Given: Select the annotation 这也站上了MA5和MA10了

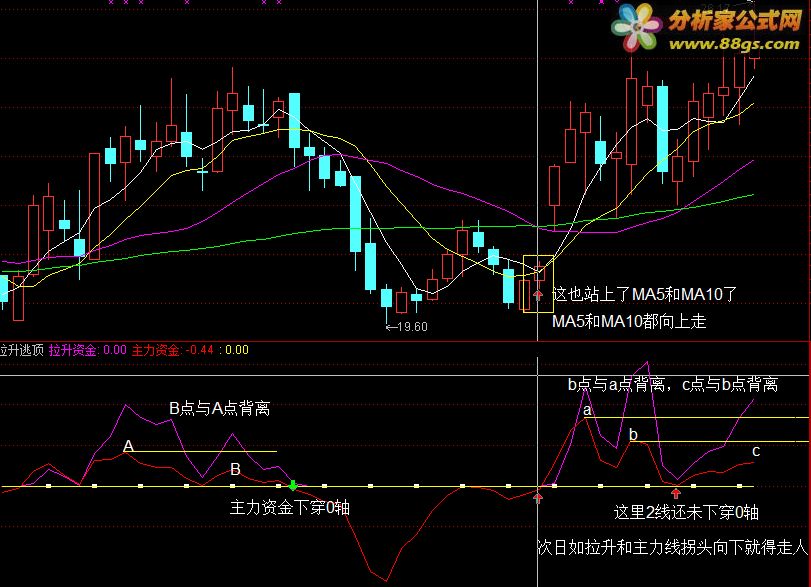Looking at the screenshot, I should pos(644,294).
